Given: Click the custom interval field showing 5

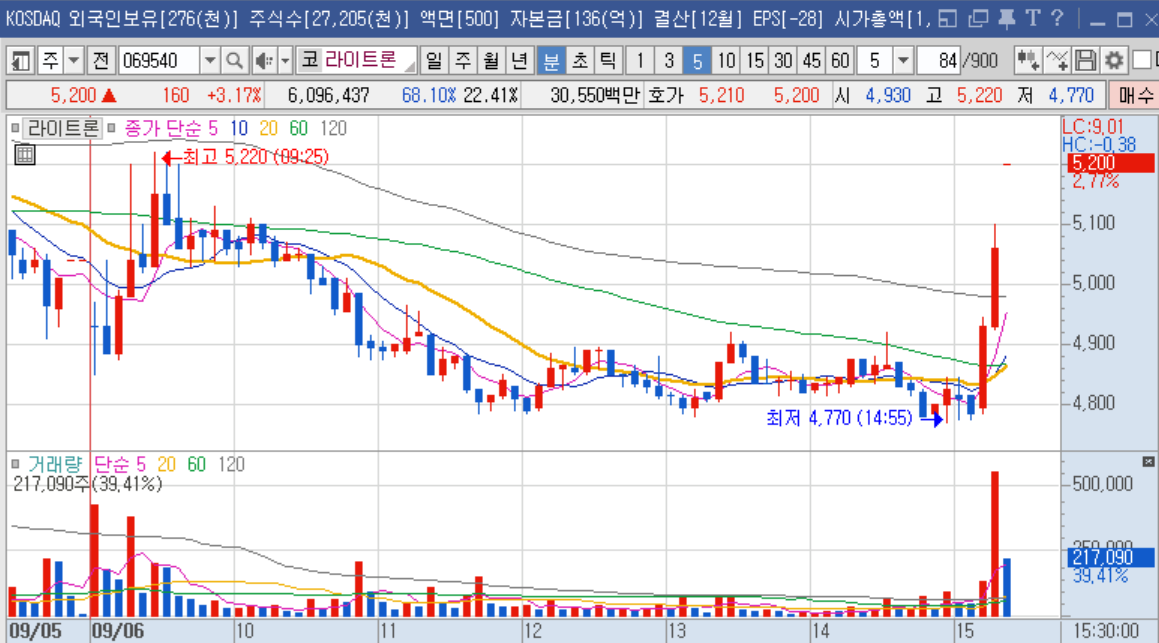Looking at the screenshot, I should (874, 61).
